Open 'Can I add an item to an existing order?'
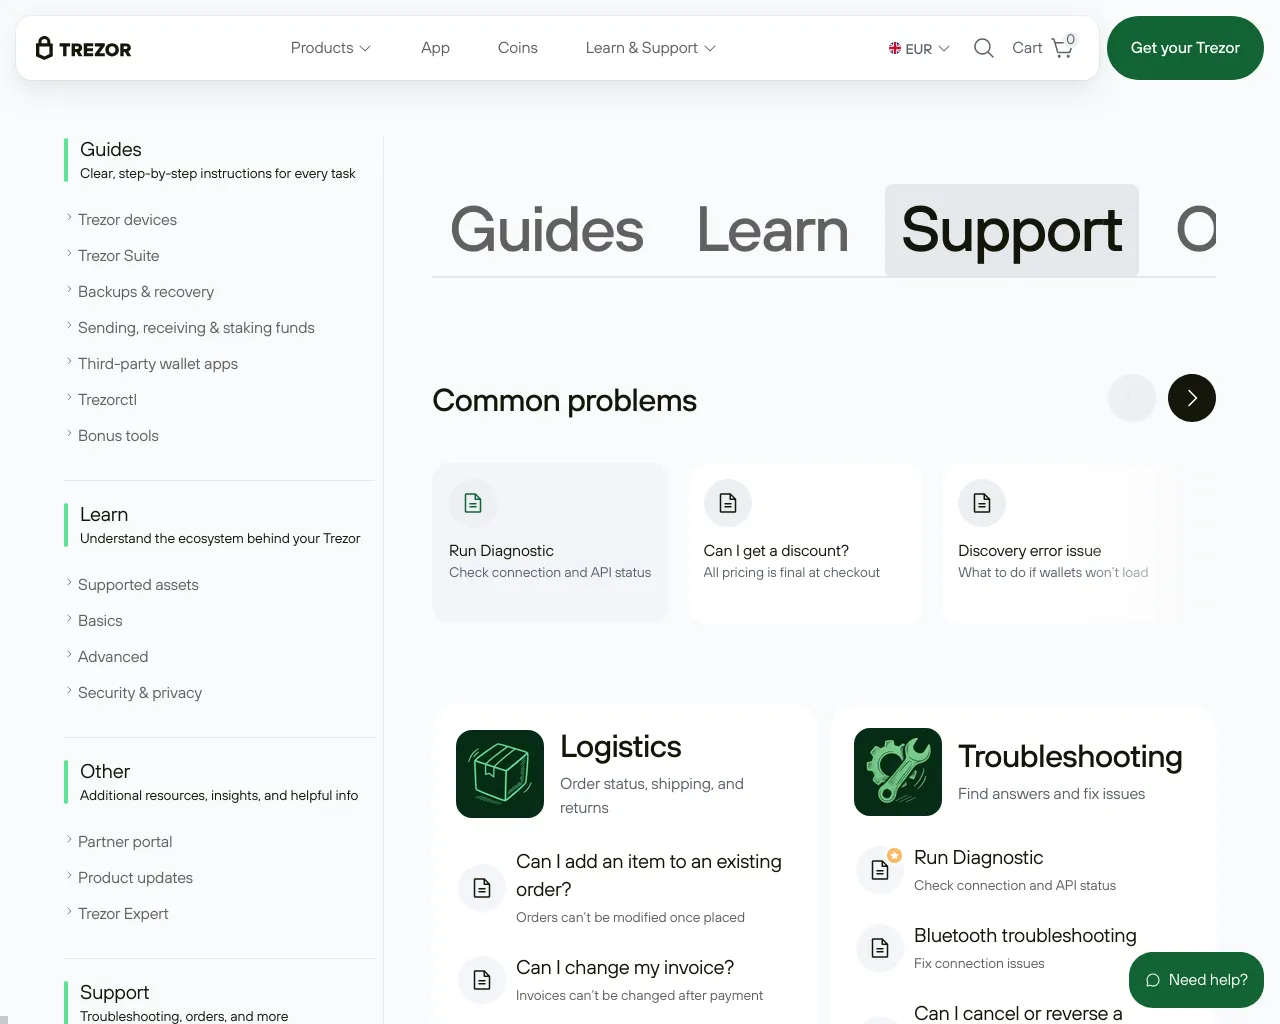The width and height of the screenshot is (1280, 1024). [x=649, y=875]
